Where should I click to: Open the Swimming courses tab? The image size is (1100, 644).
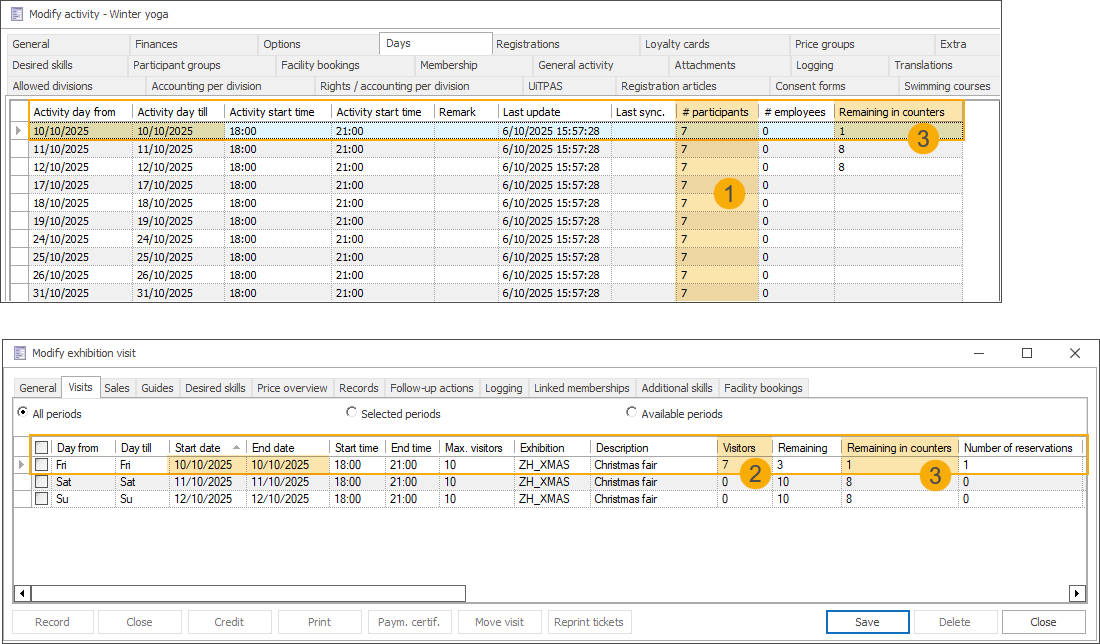point(946,86)
